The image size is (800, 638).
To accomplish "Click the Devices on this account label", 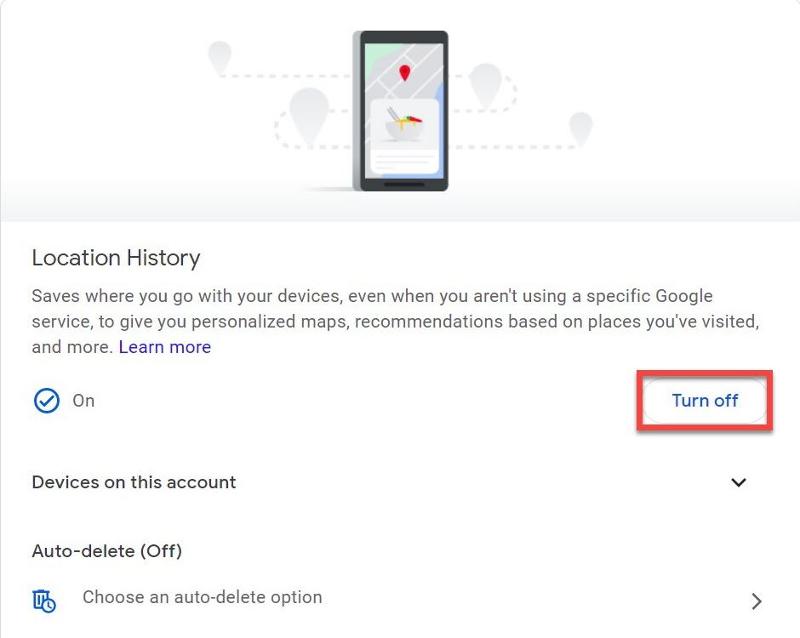I will click(x=134, y=482).
